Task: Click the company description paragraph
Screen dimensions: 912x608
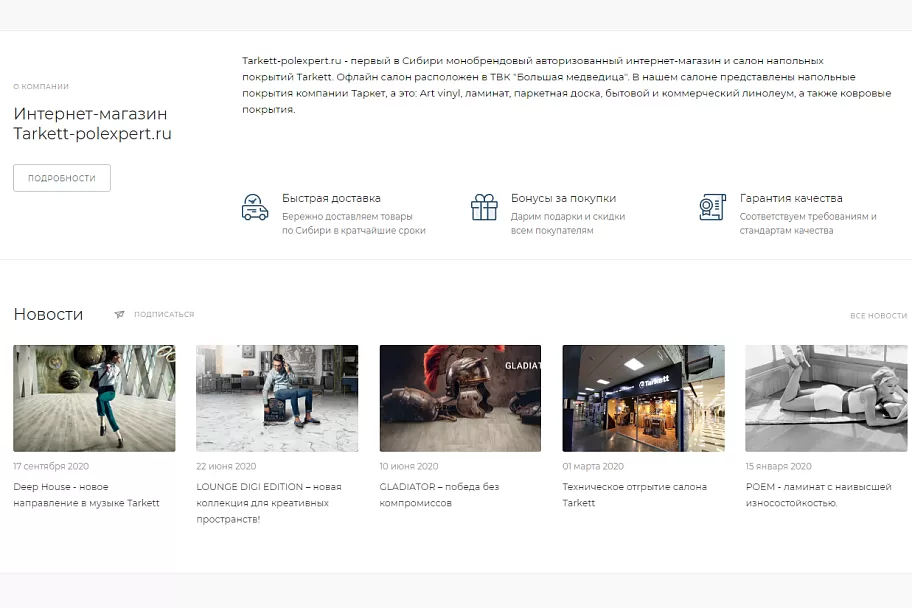Action: [x=567, y=85]
